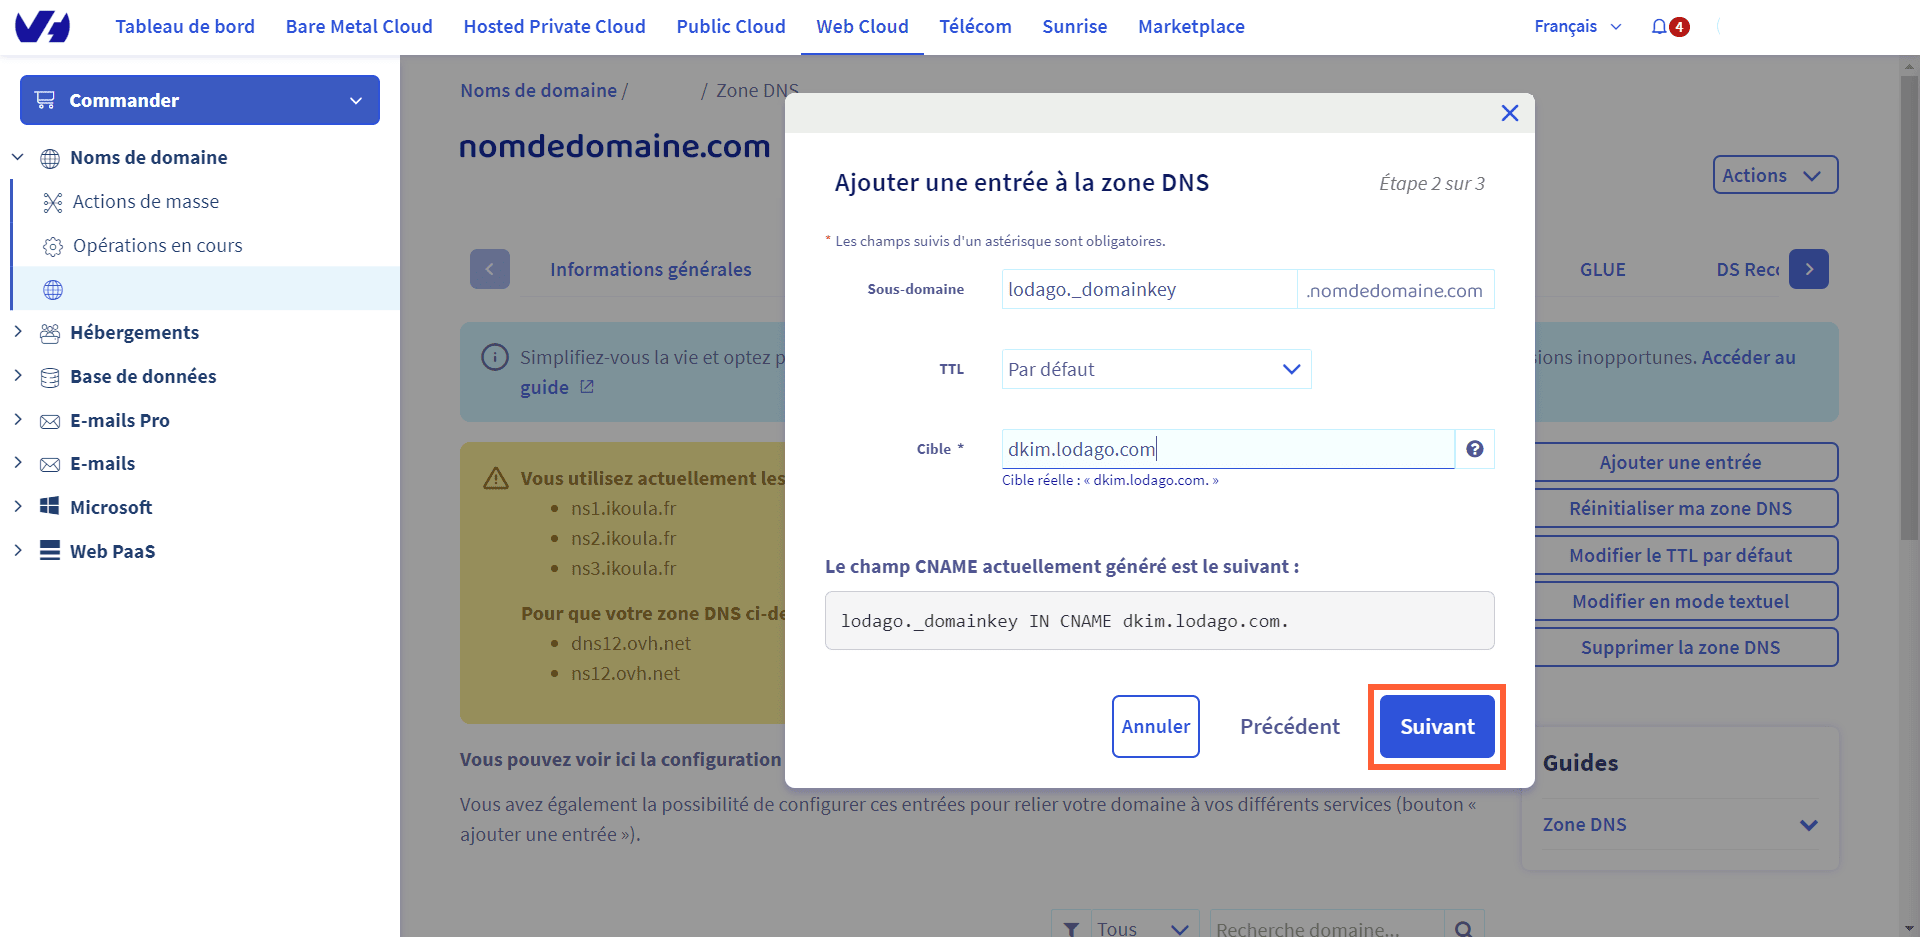1920x937 pixels.
Task: Expand the Microsoft section
Action: pos(18,506)
